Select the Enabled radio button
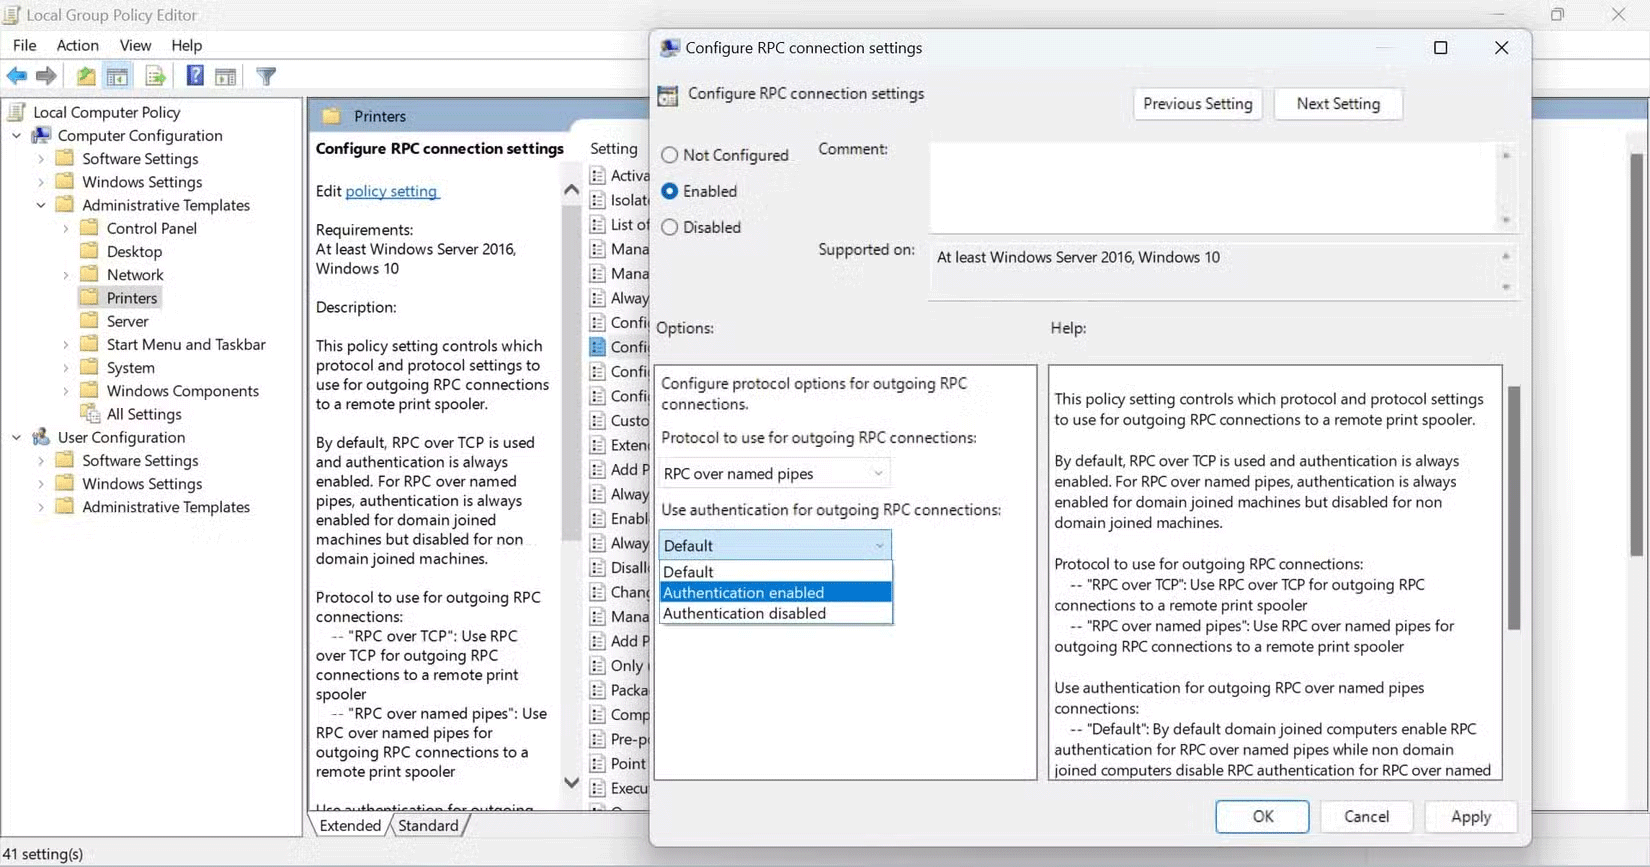1650x867 pixels. tap(670, 191)
